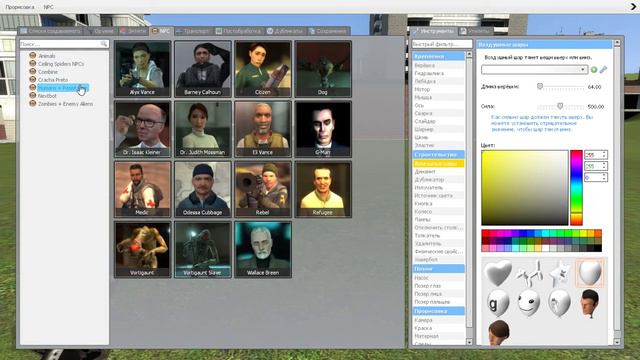Image resolution: width=640 pixels, height=360 pixels.
Task: Choose the Eli Vance NPC icon
Action: (263, 129)
